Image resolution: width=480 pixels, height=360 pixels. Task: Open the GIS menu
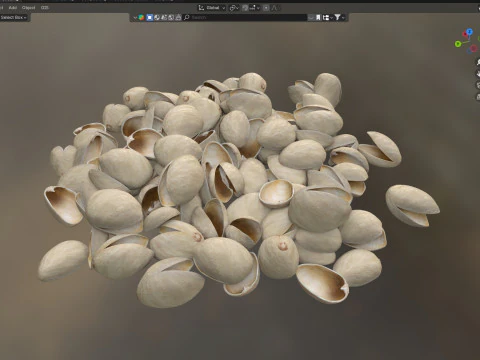coord(45,7)
